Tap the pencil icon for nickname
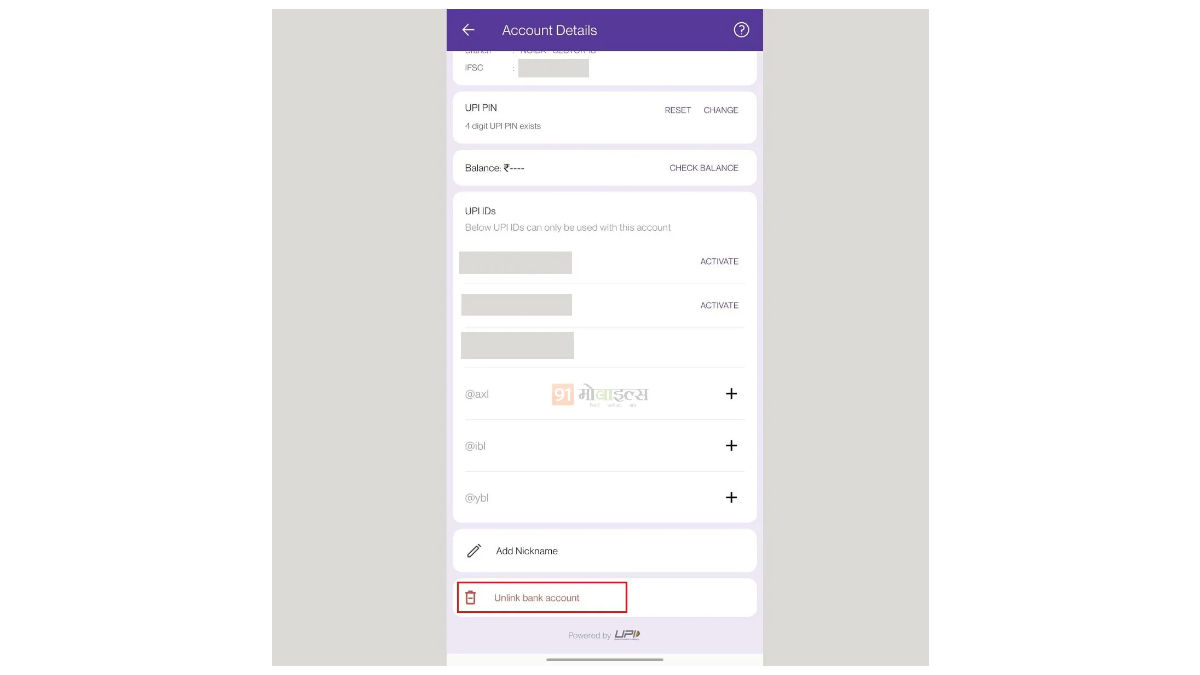Viewport: 1200px width, 675px height. pyautogui.click(x=474, y=551)
